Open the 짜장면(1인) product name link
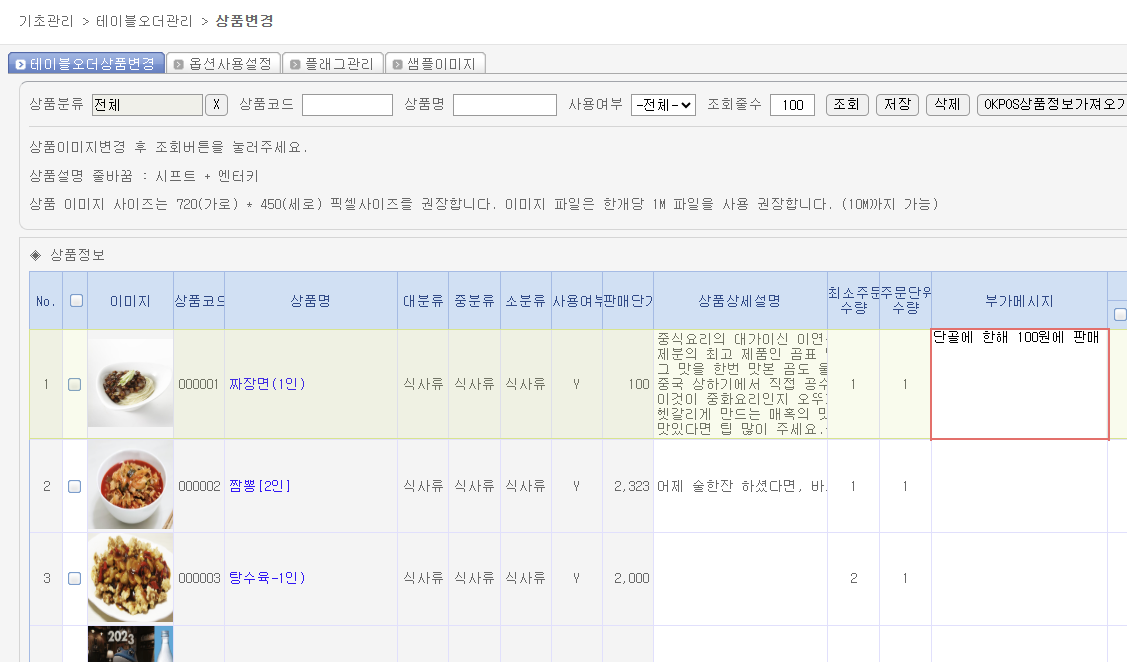 tap(267, 384)
